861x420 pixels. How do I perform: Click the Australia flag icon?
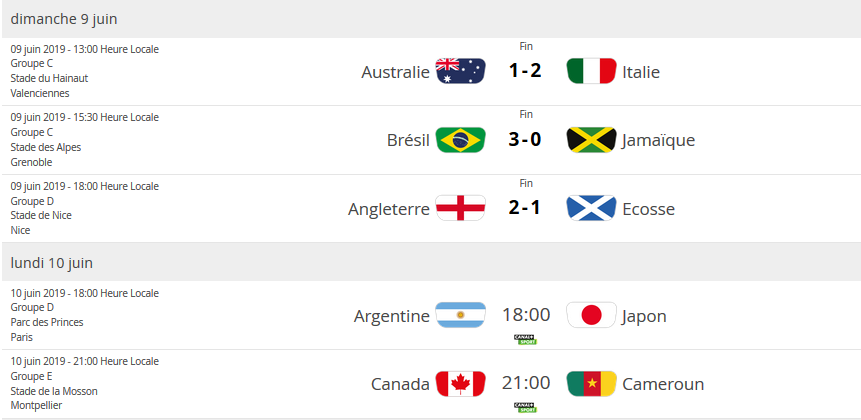[x=461, y=71]
